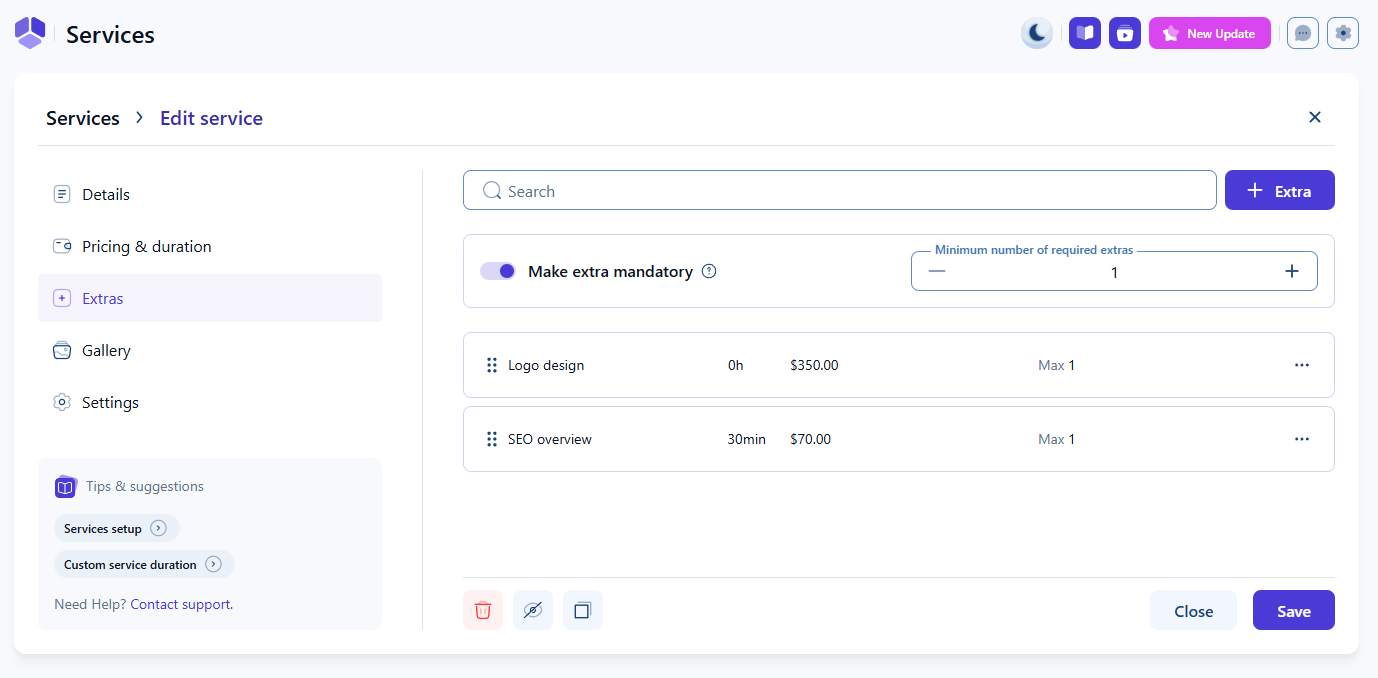
Task: Open the video tutorials icon in header
Action: [1125, 33]
